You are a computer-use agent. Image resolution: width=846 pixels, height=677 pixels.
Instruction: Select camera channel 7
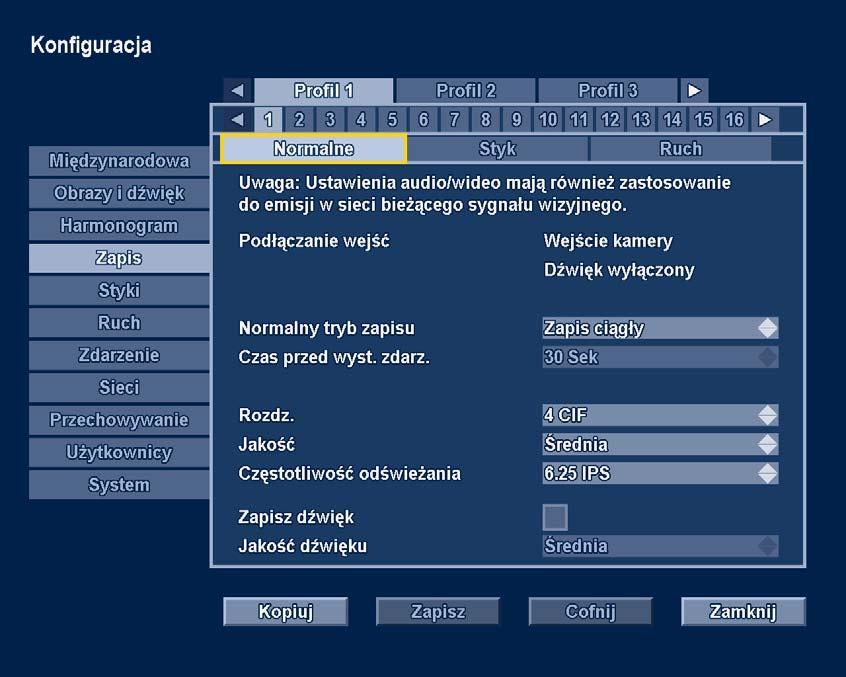coord(454,120)
